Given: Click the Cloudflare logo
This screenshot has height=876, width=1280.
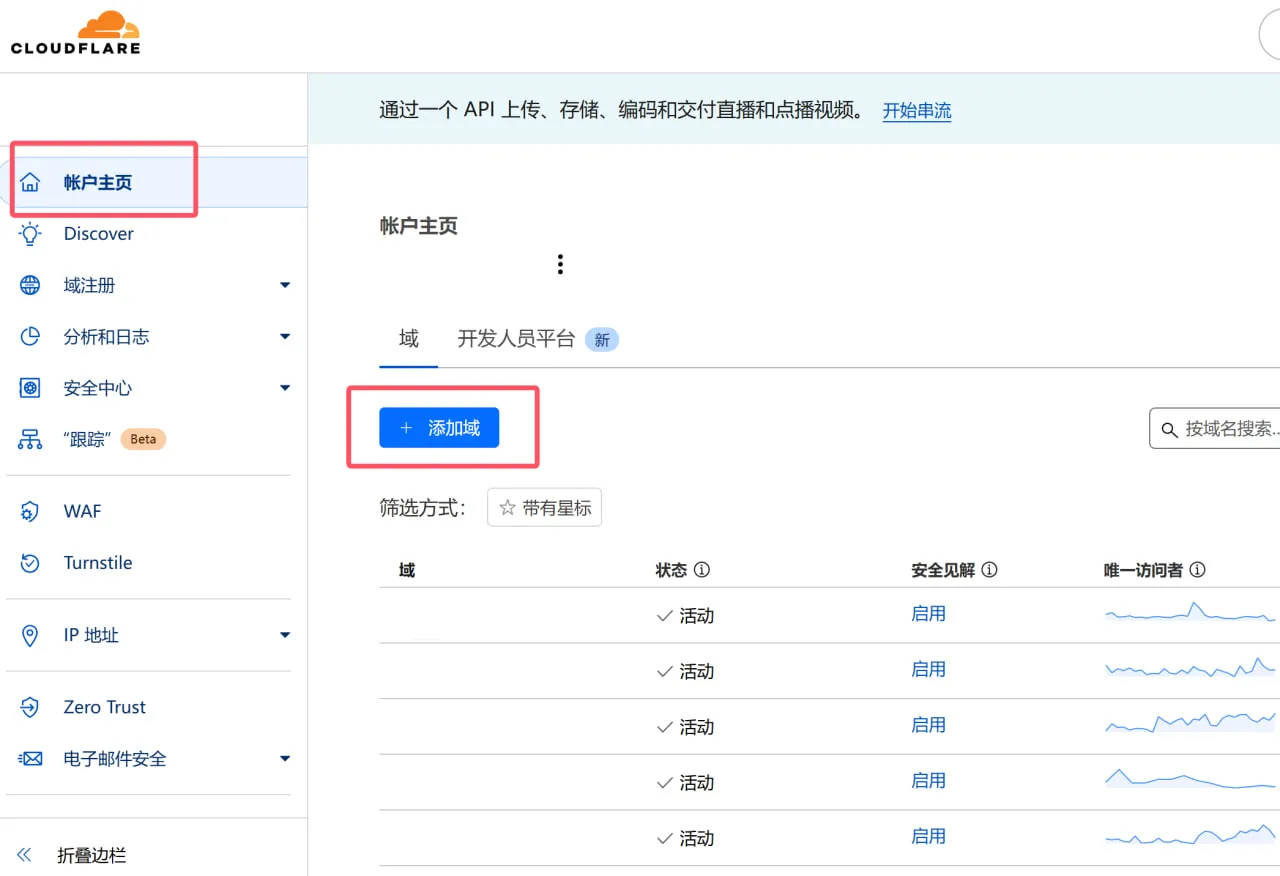Looking at the screenshot, I should (76, 32).
